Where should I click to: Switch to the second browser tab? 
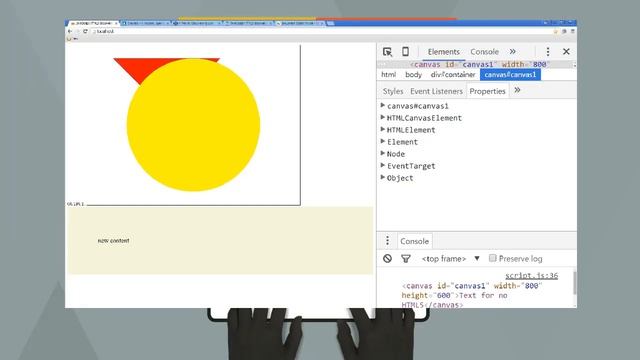(x=145, y=23)
